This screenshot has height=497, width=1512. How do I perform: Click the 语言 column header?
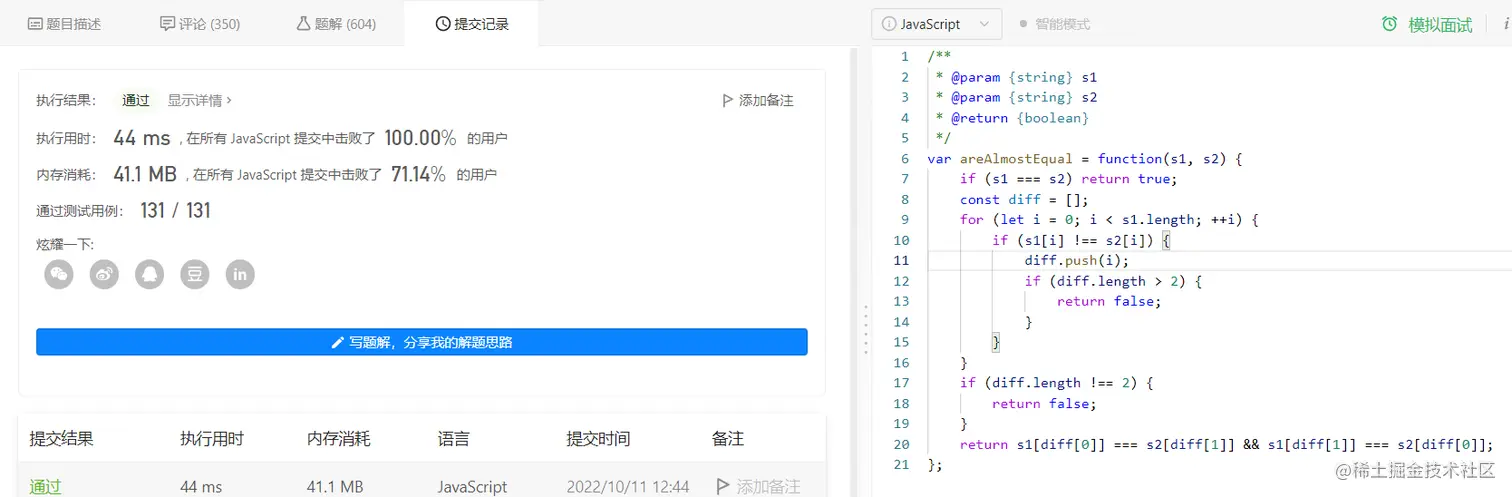[x=453, y=439]
